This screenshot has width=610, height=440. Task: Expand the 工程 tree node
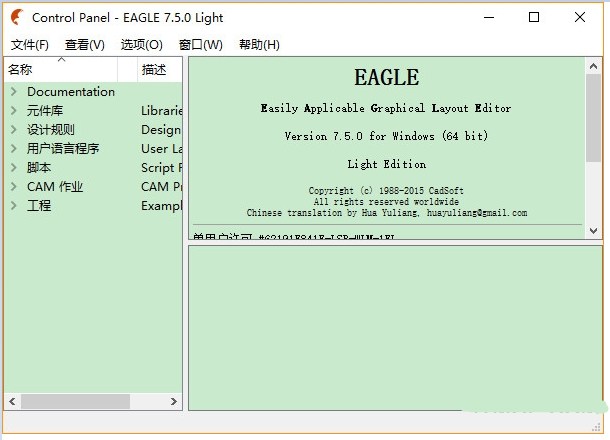pos(14,205)
